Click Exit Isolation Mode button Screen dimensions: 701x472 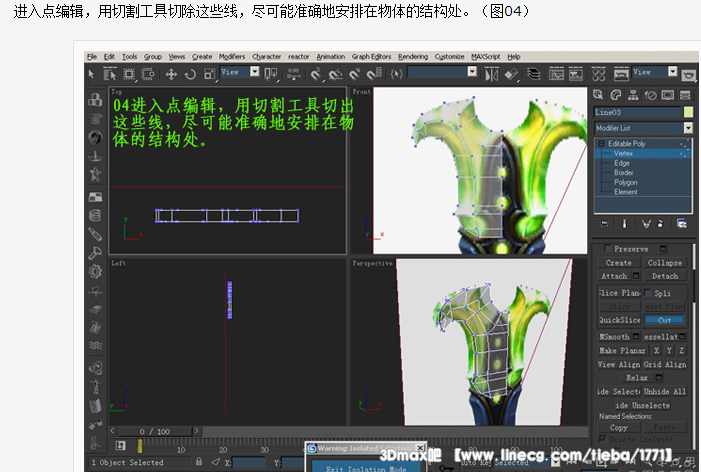click(366, 468)
